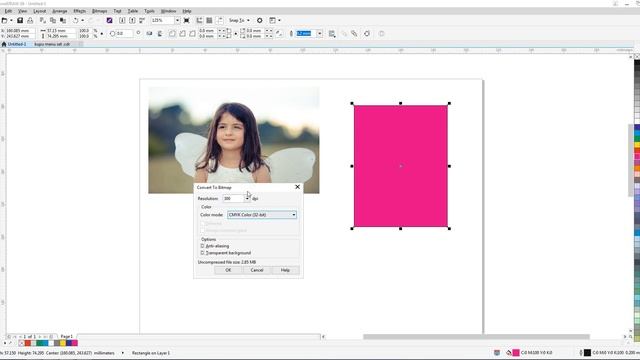Click the Open file icon in toolbar
Screen dimensions: 640x360
click(4, 20)
